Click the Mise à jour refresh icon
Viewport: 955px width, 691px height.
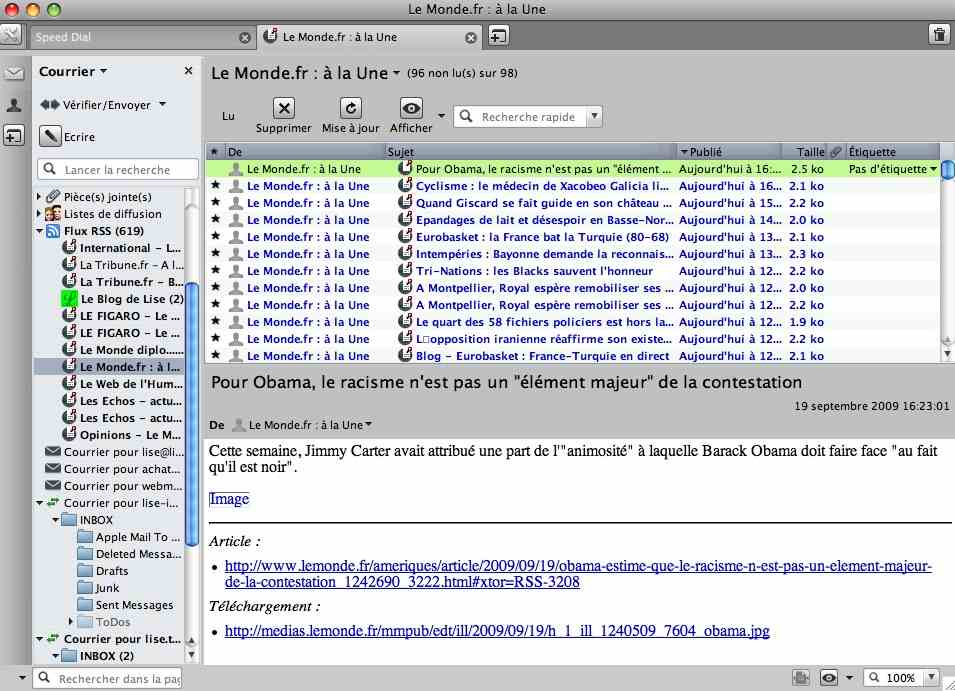point(350,108)
